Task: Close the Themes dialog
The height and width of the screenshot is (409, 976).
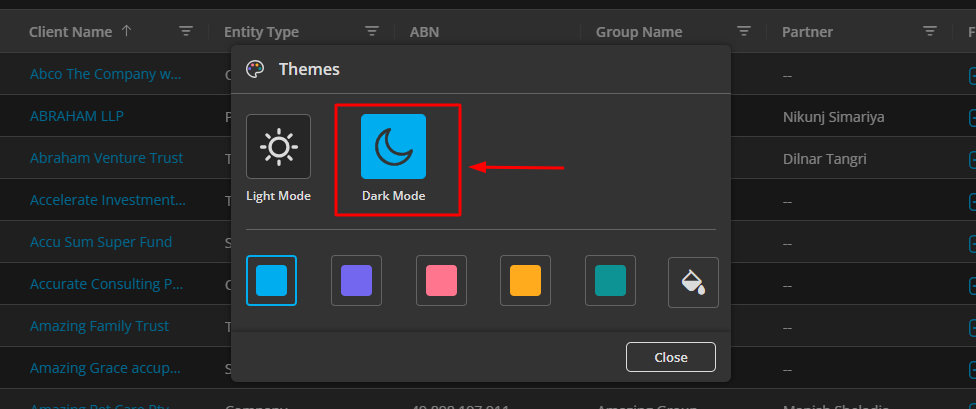Action: [670, 357]
